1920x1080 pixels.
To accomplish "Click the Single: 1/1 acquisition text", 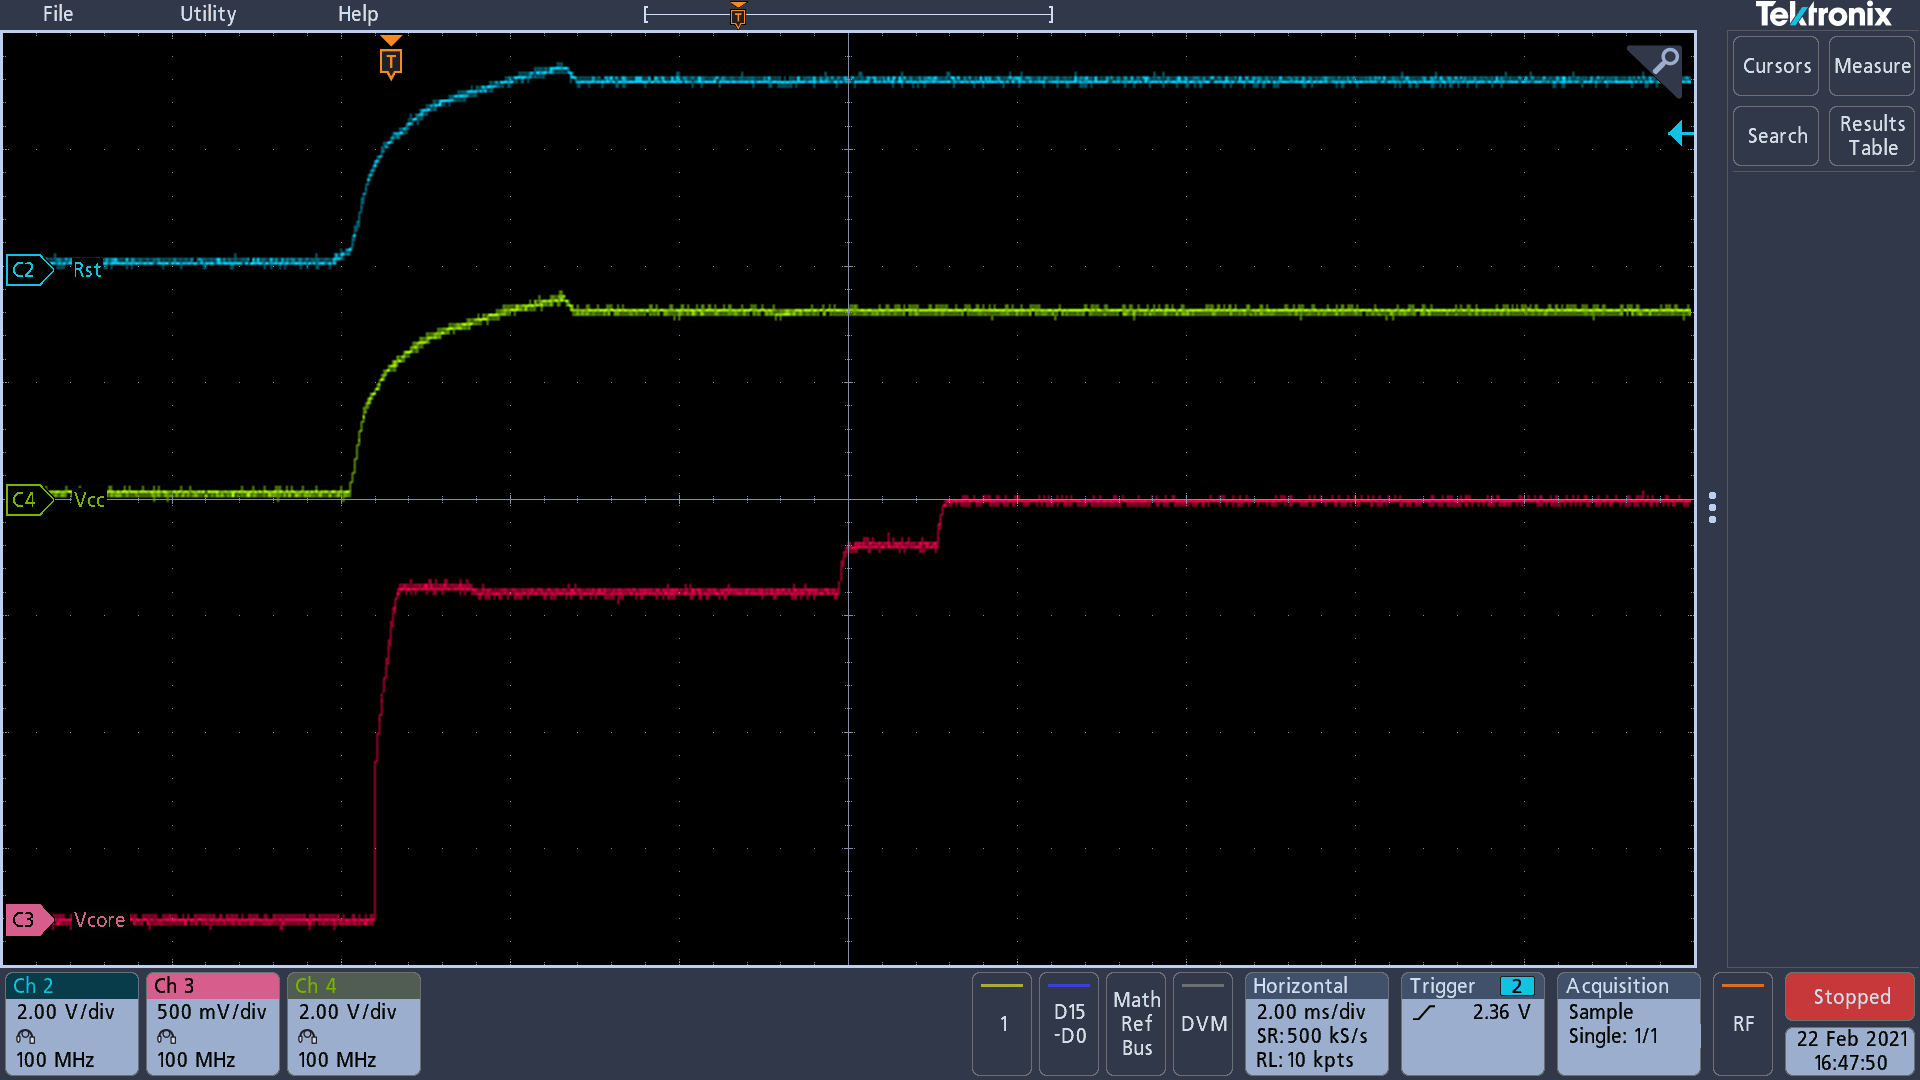I will [x=1613, y=1036].
